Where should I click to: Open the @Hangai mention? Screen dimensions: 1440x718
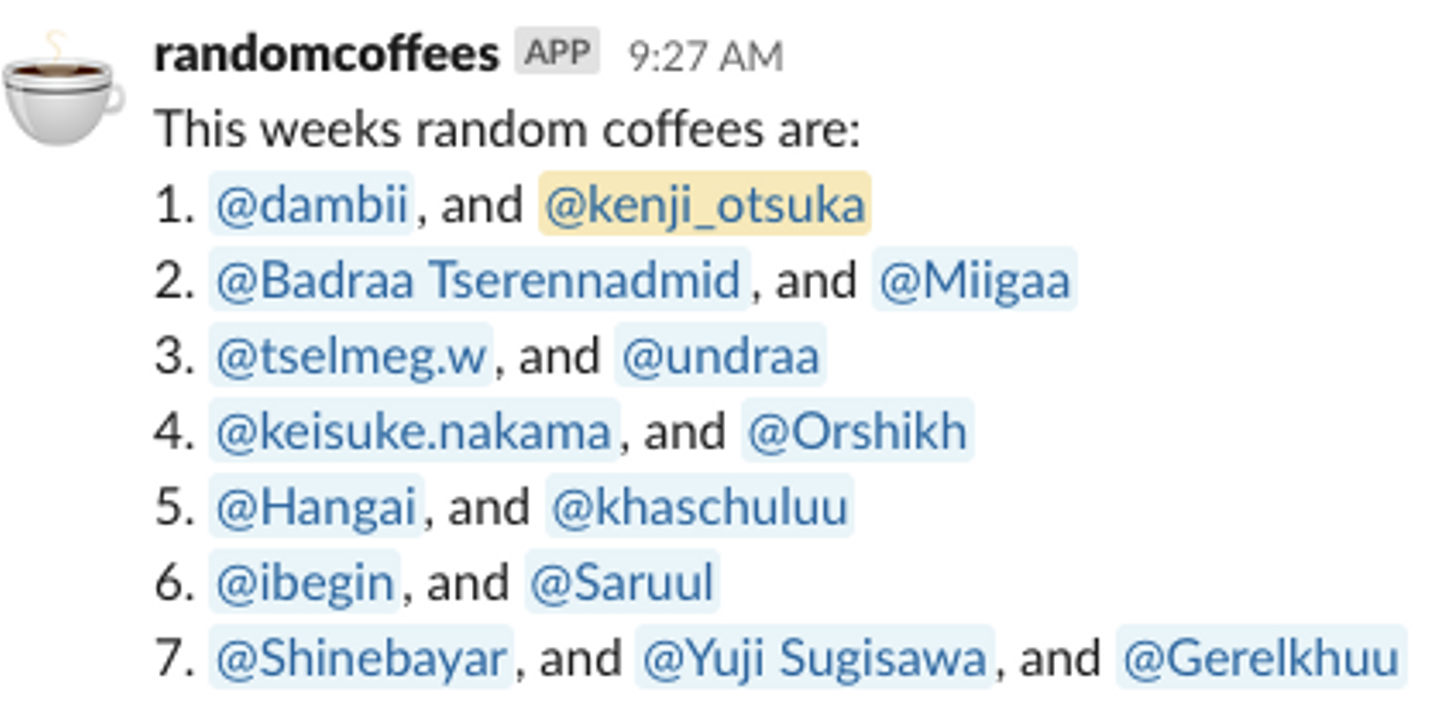tap(316, 507)
